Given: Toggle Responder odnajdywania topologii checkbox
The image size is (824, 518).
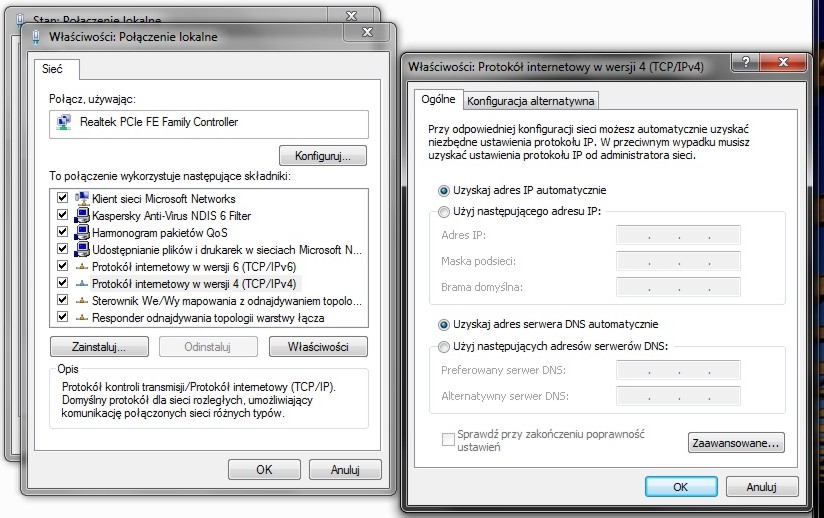Looking at the screenshot, I should click(x=63, y=316).
